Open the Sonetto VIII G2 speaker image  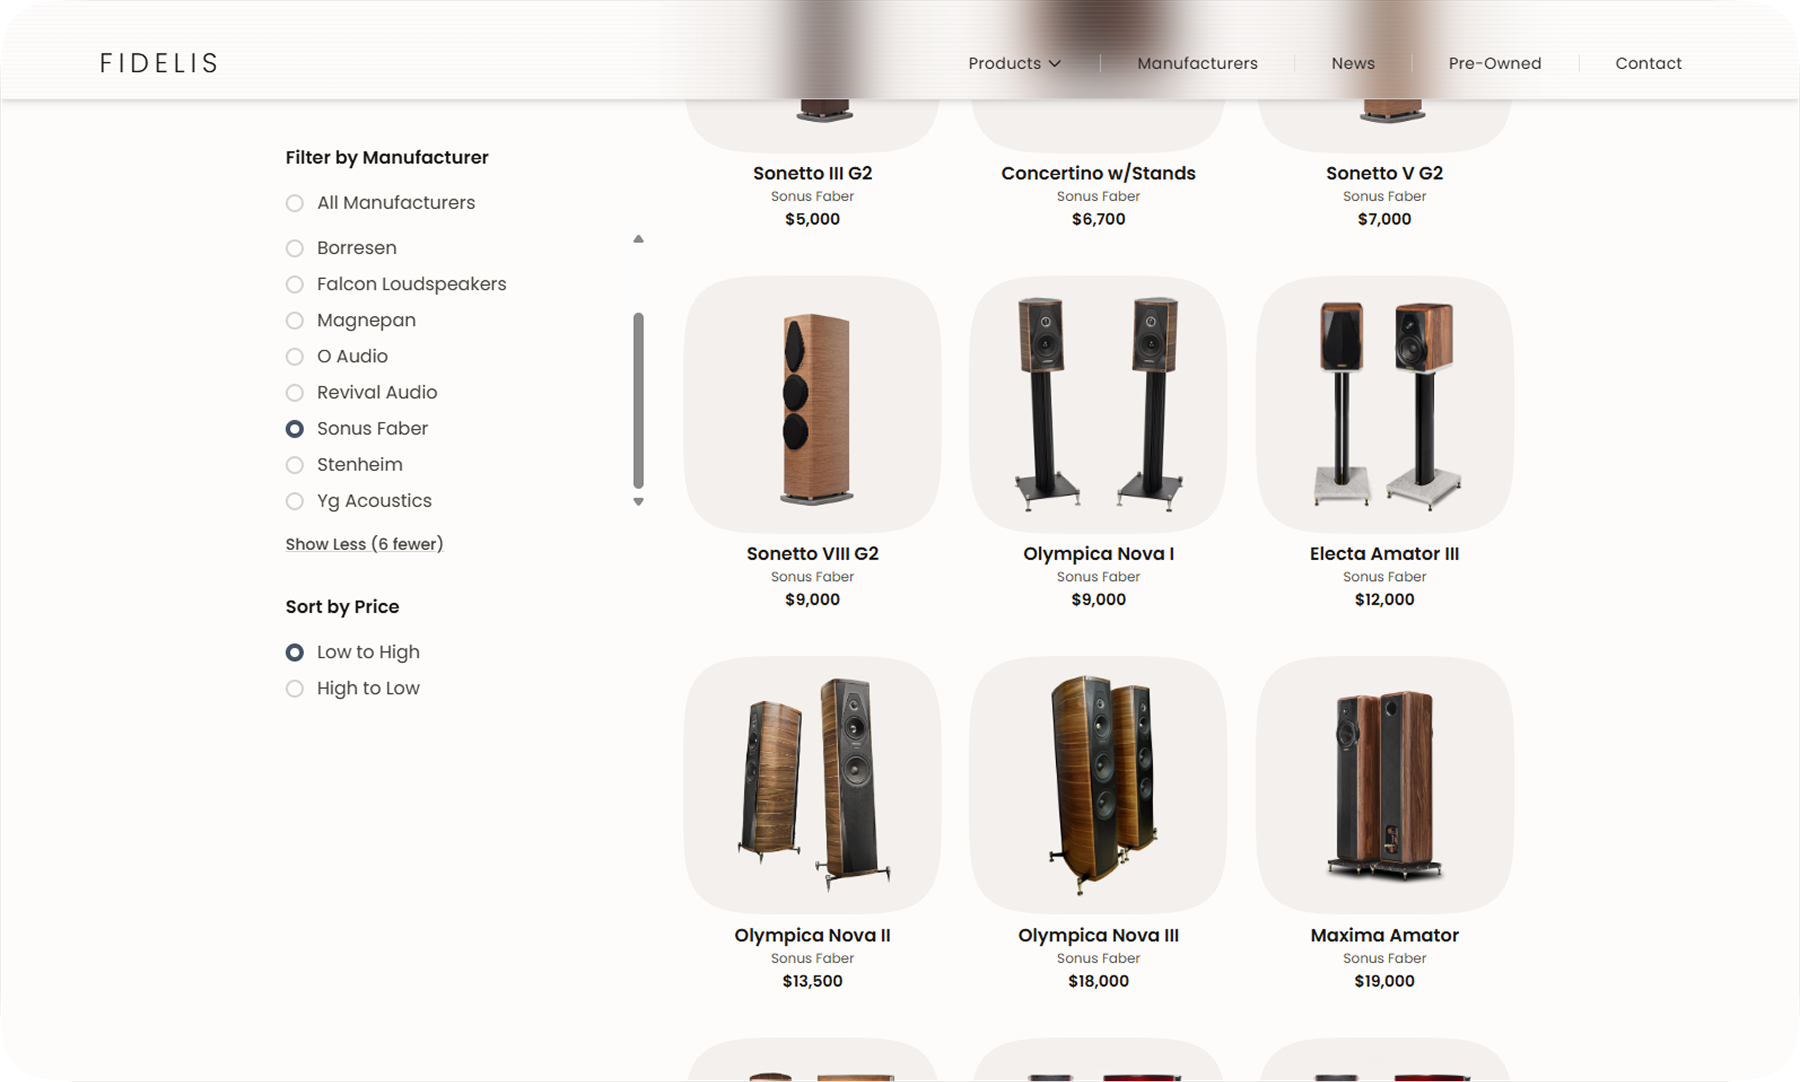(812, 404)
